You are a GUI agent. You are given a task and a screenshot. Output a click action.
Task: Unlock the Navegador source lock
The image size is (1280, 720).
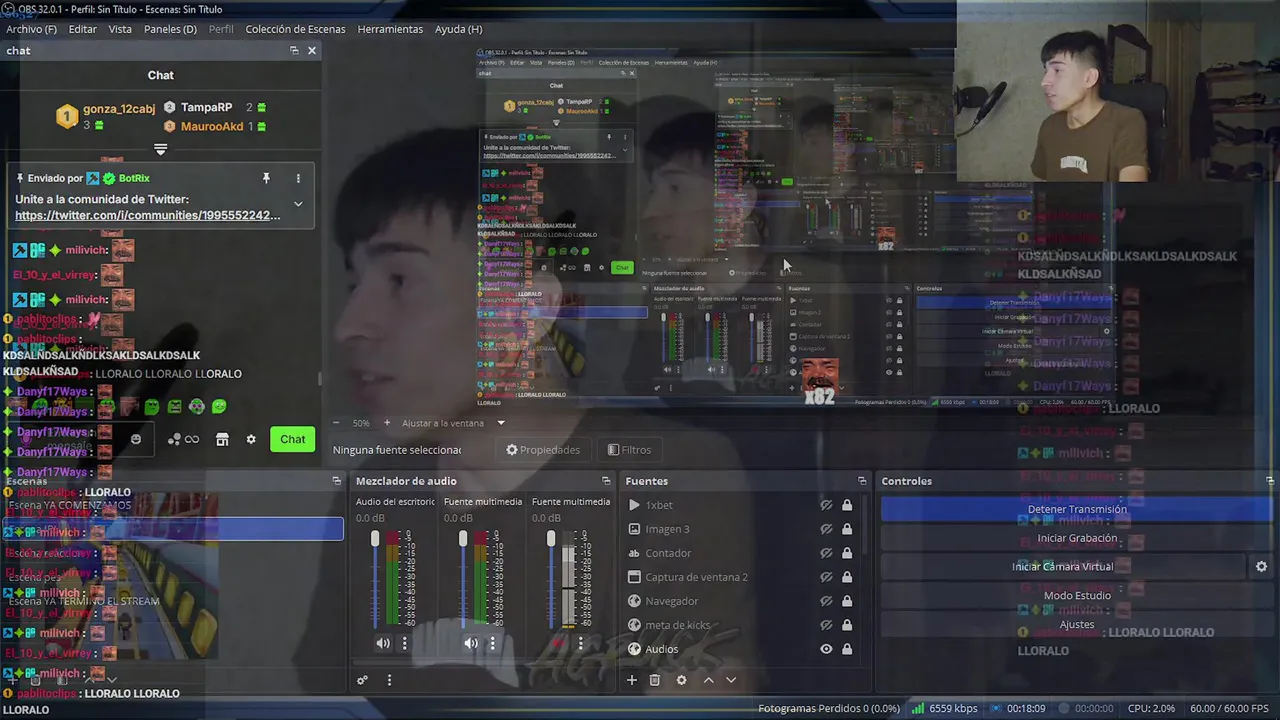pyautogui.click(x=847, y=601)
